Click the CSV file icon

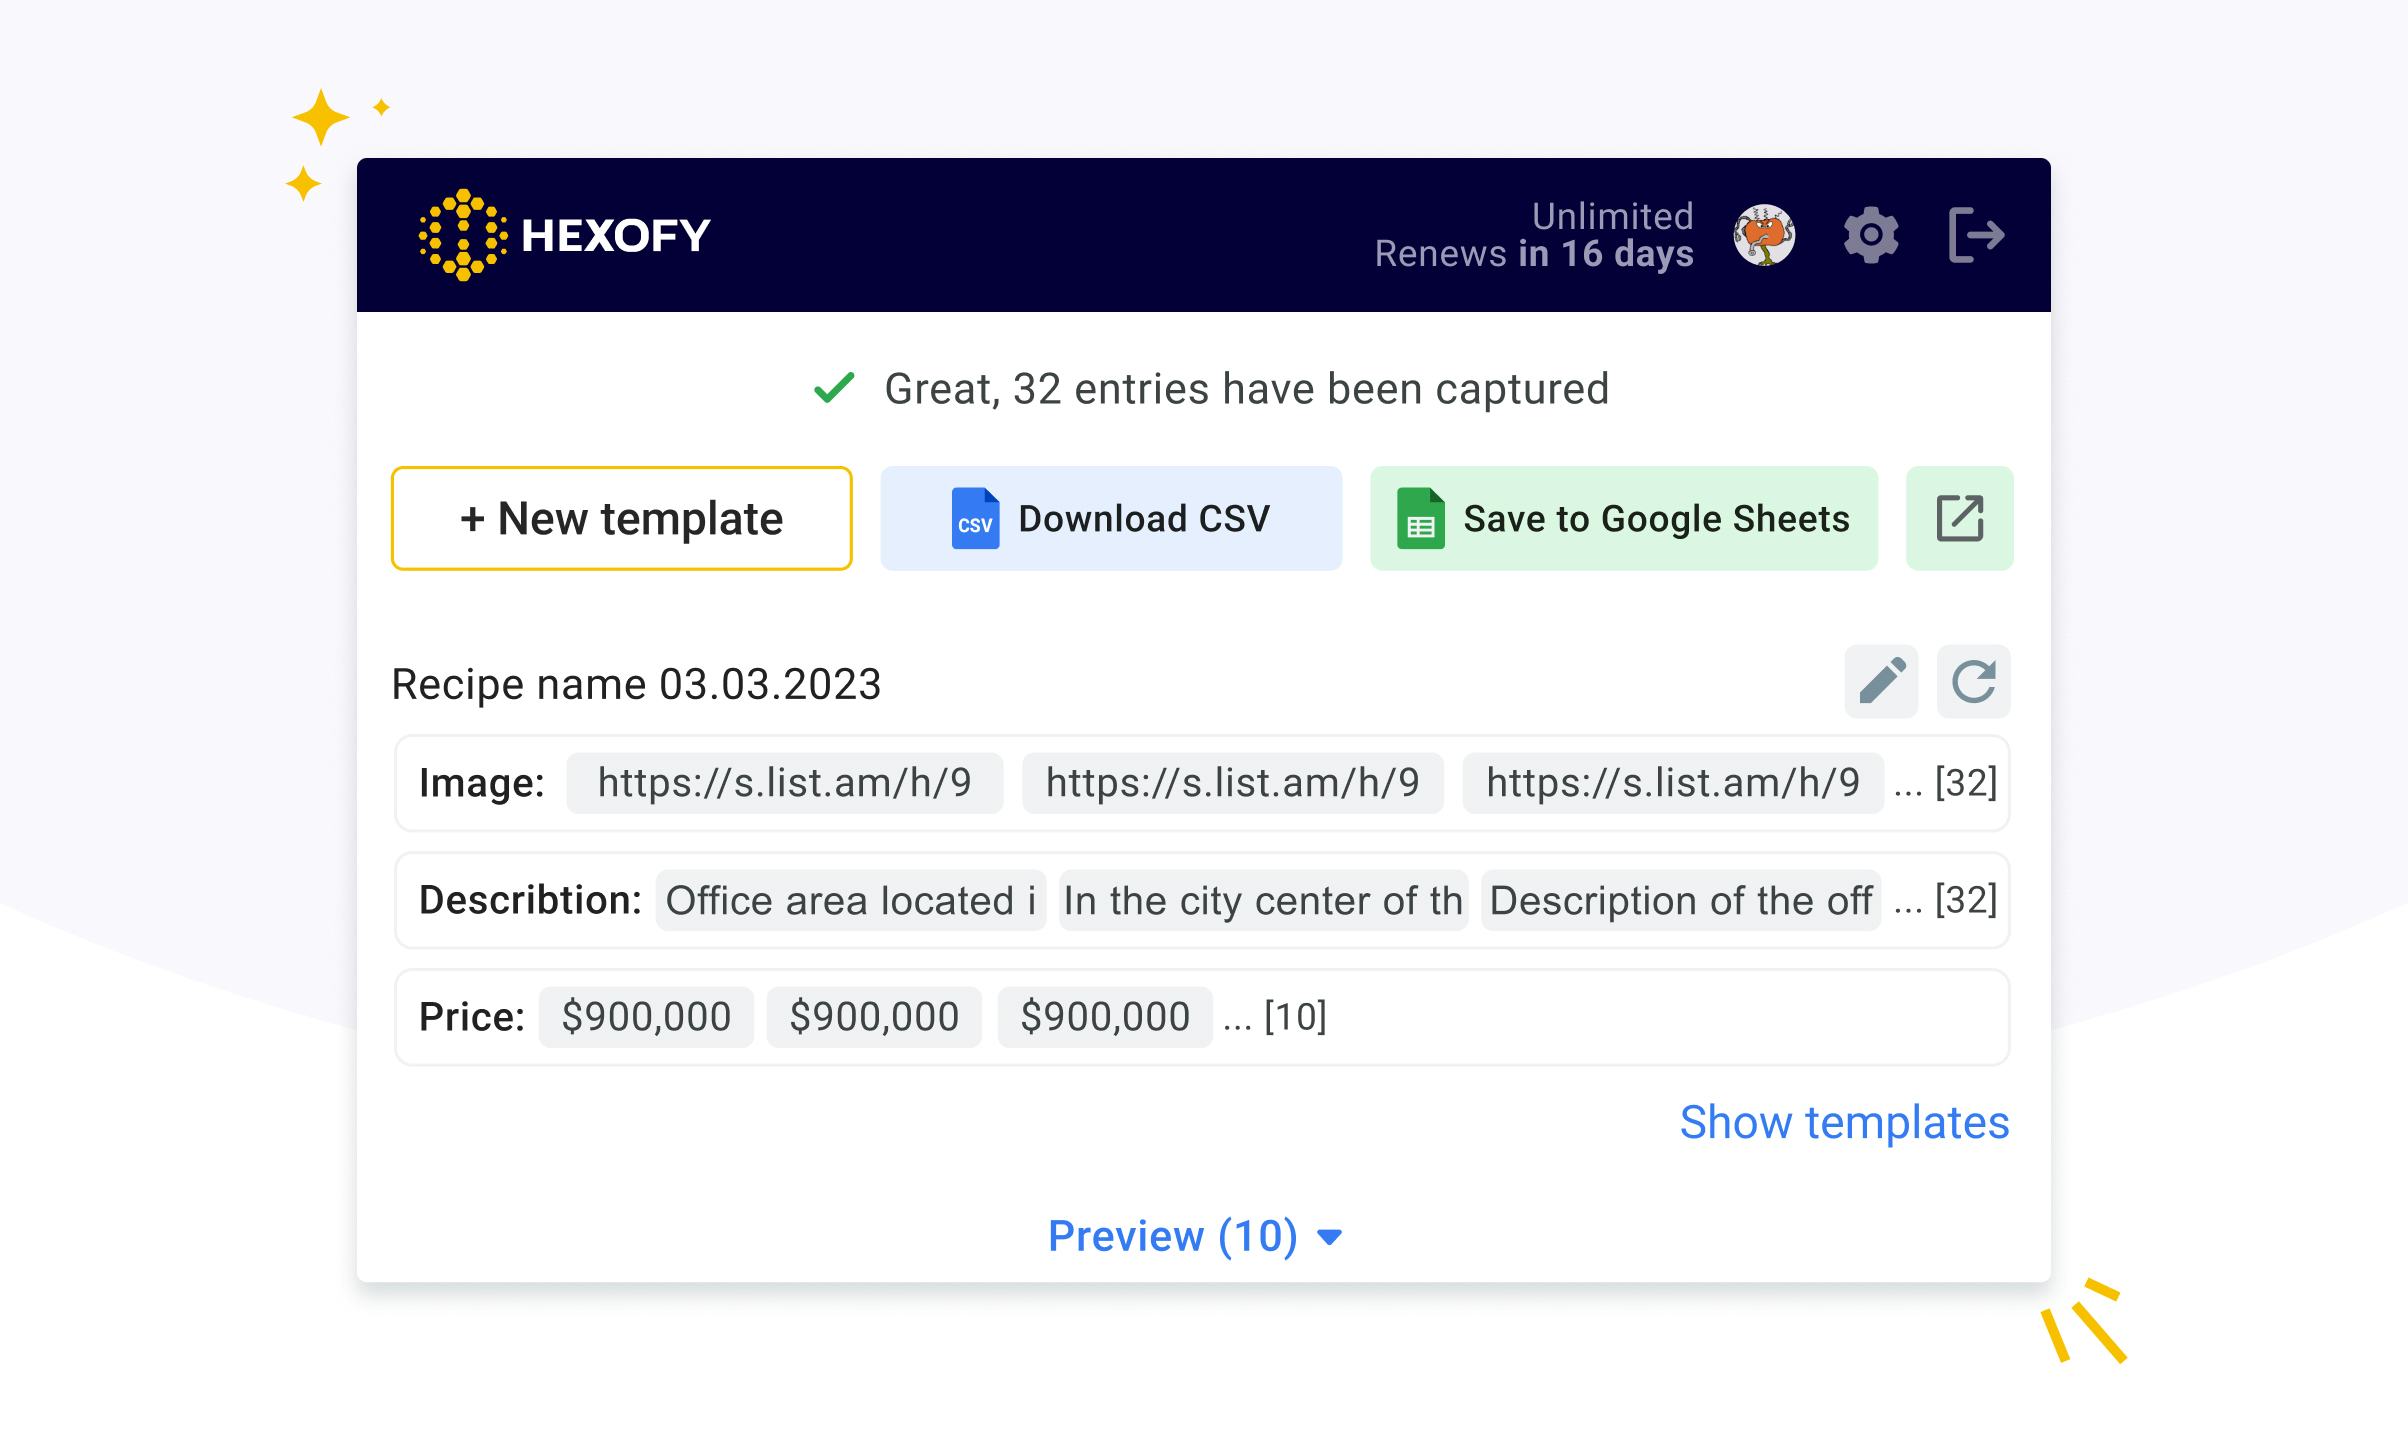click(x=974, y=518)
